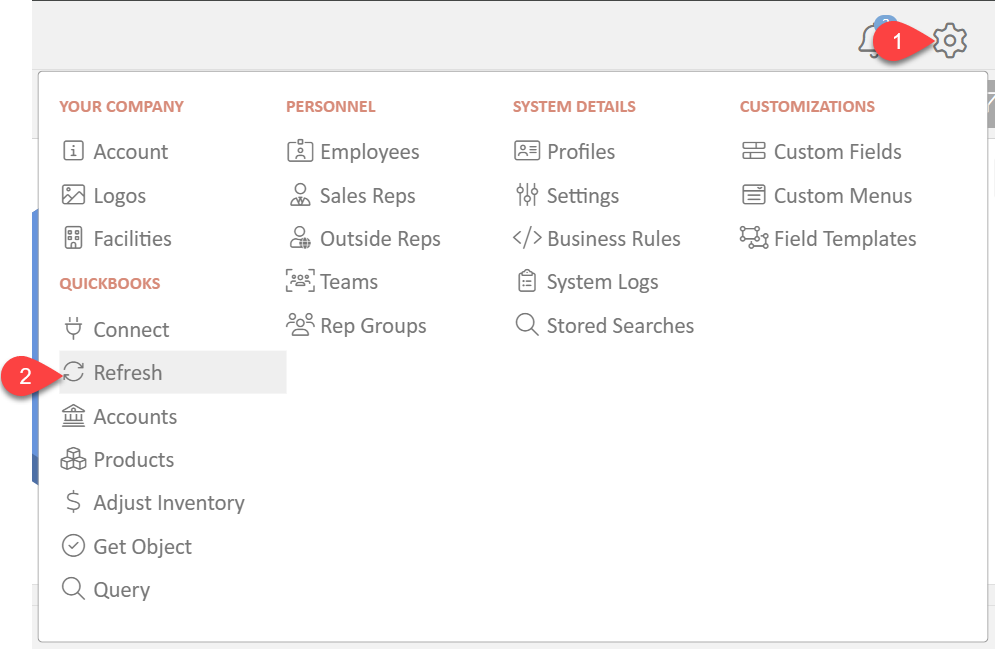Click the Refresh circular arrows icon
This screenshot has height=649, width=995.
coord(74,372)
